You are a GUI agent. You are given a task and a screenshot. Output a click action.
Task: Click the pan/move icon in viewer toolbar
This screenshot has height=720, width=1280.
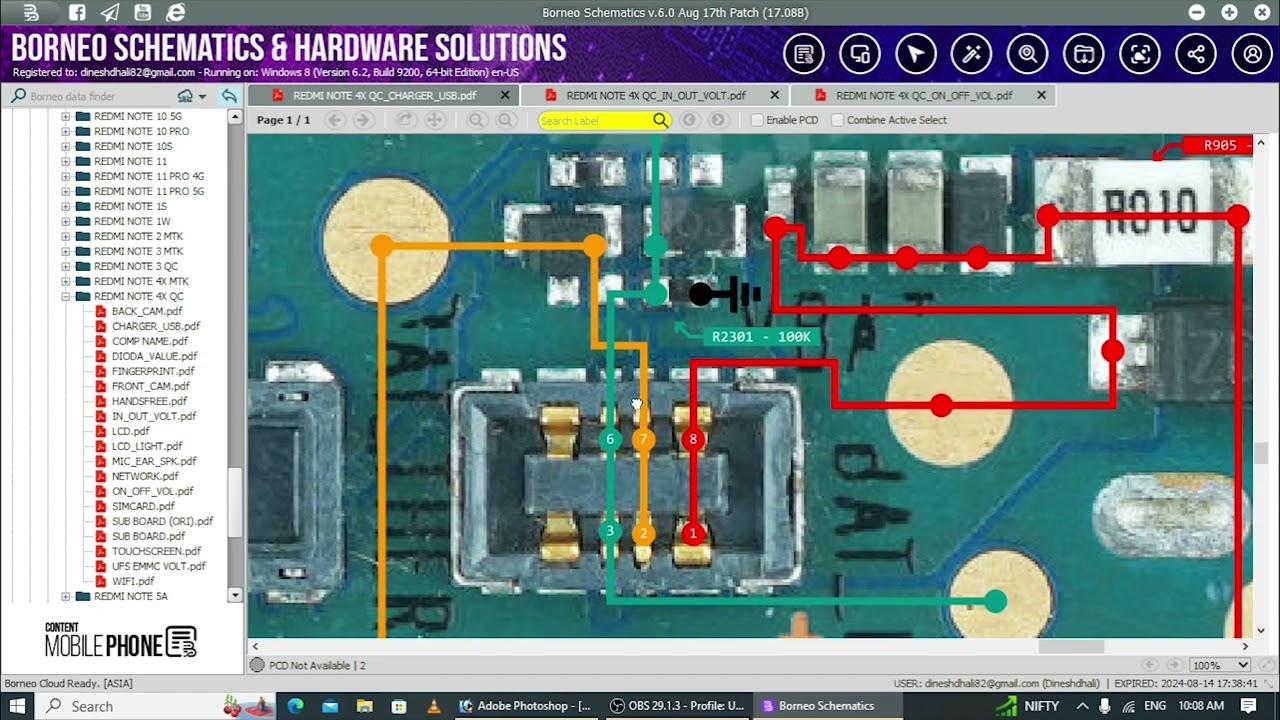pyautogui.click(x=434, y=120)
